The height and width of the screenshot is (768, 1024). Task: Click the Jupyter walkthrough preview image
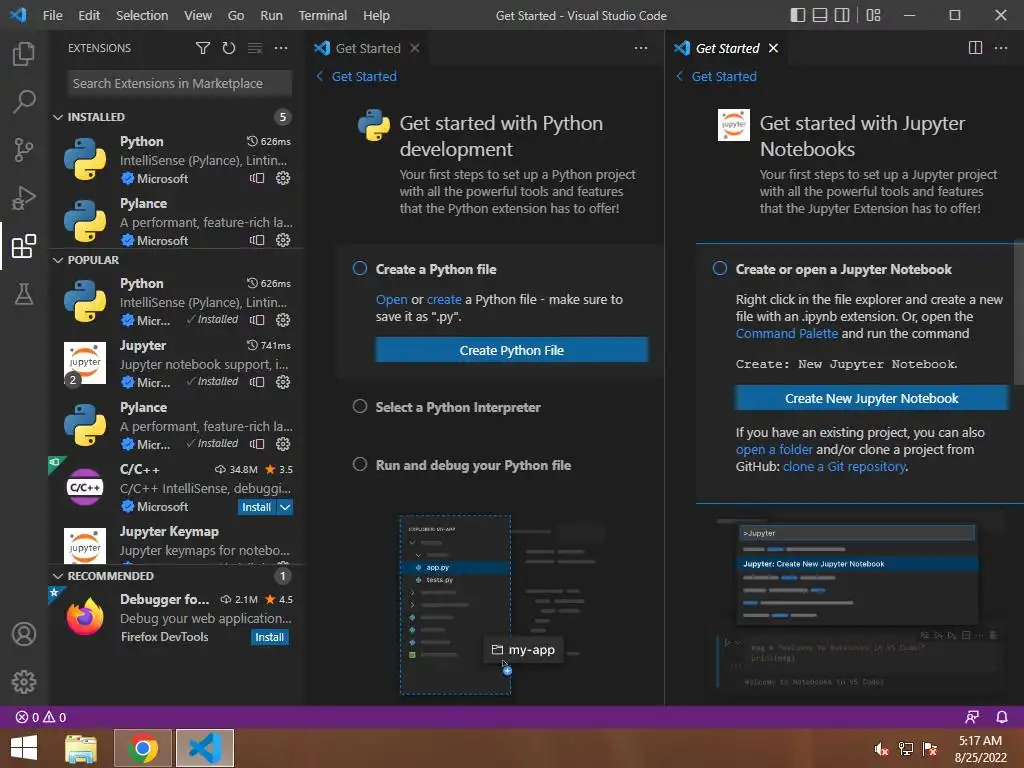[861, 604]
